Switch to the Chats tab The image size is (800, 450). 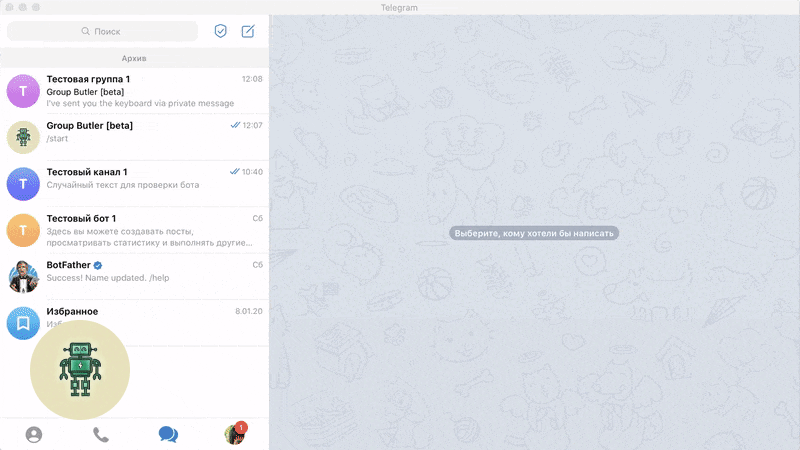tap(168, 435)
